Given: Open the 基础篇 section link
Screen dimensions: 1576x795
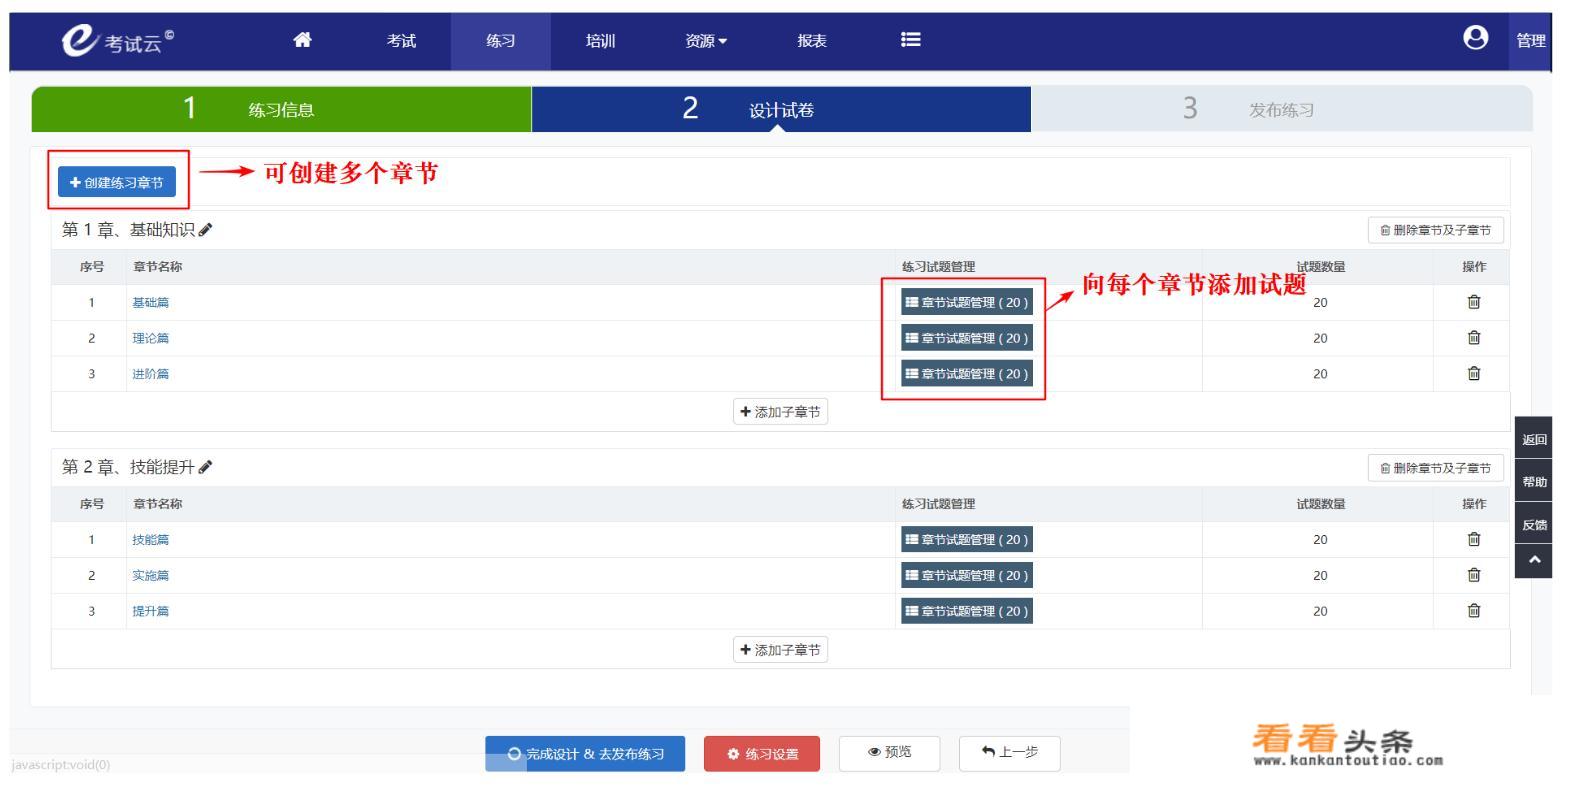Looking at the screenshot, I should [x=151, y=302].
